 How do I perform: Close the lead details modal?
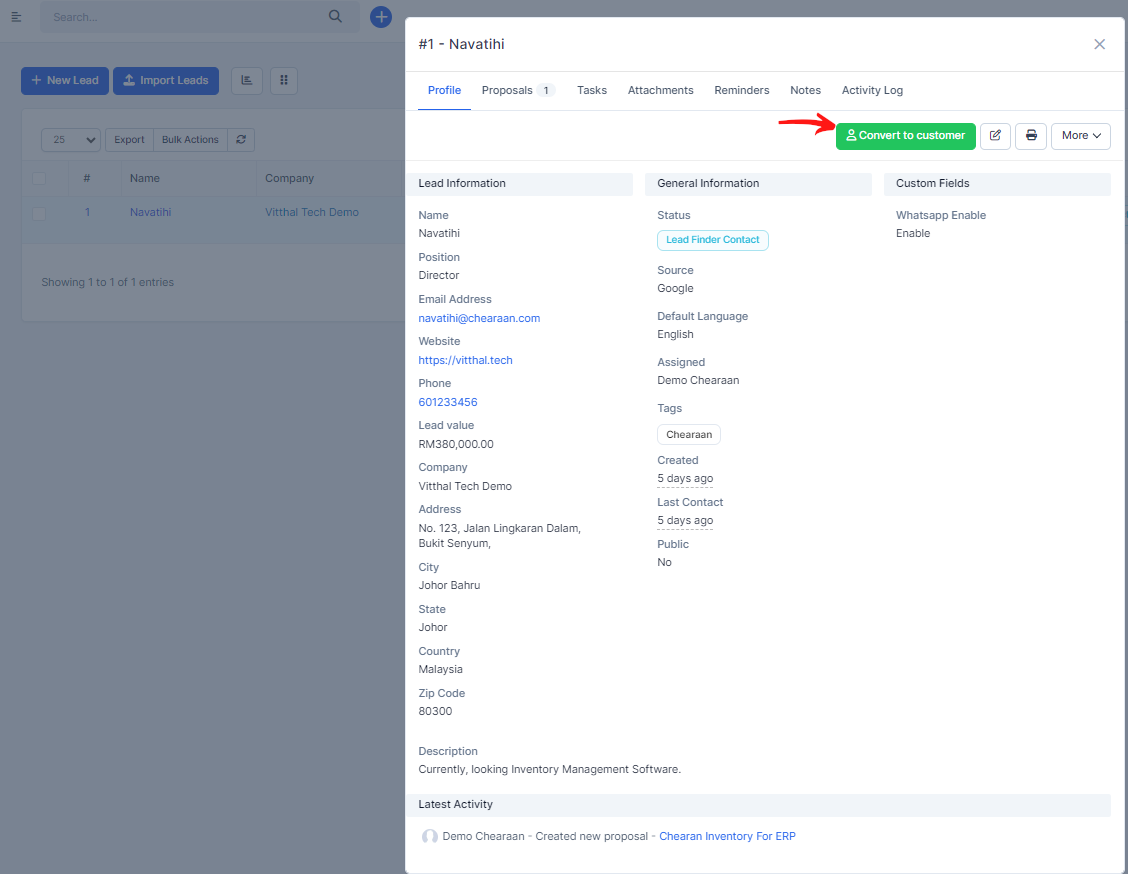(1099, 44)
